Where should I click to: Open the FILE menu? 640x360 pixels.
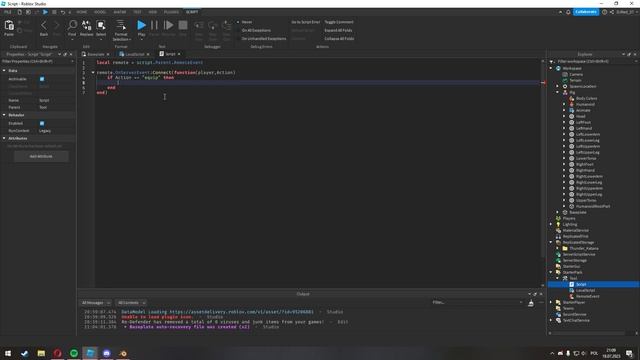click(8, 12)
